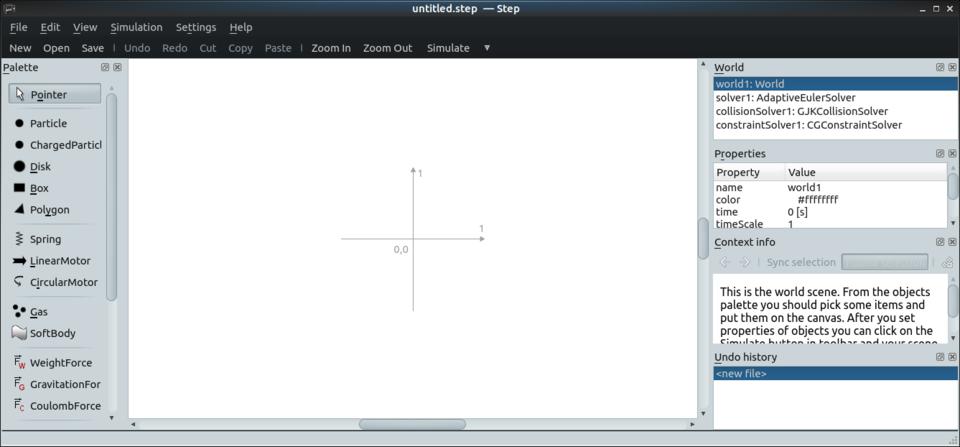960x447 pixels.
Task: Zoom In on the scene
Action: click(x=331, y=48)
